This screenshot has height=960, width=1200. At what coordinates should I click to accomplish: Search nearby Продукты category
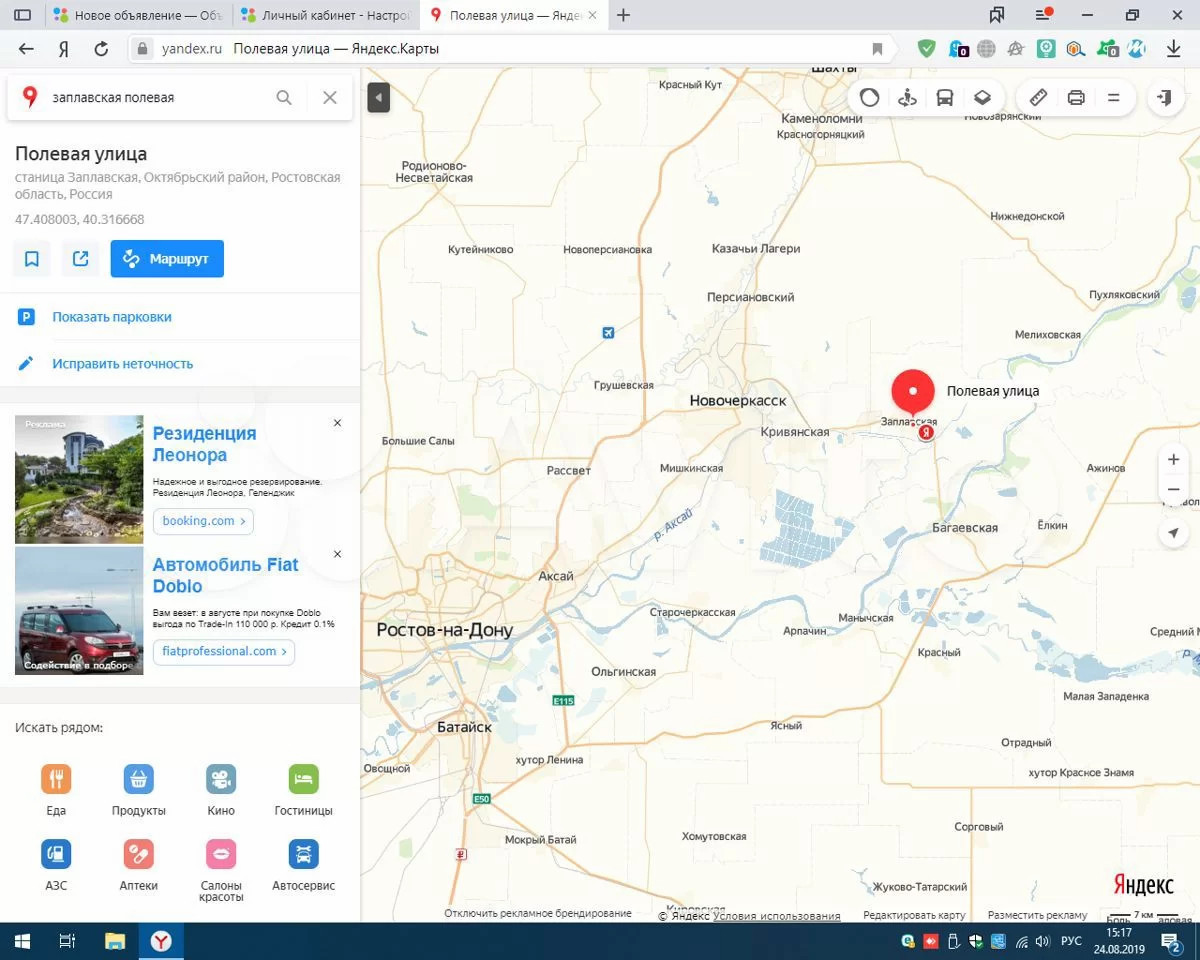[x=138, y=790]
